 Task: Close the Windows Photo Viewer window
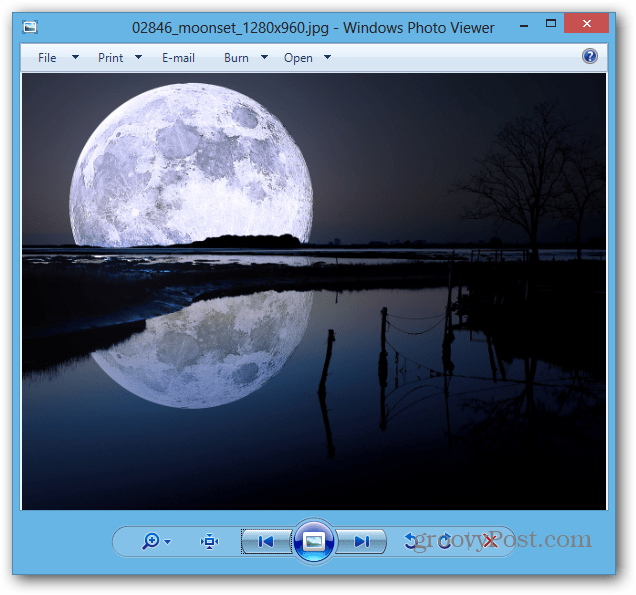coord(587,24)
